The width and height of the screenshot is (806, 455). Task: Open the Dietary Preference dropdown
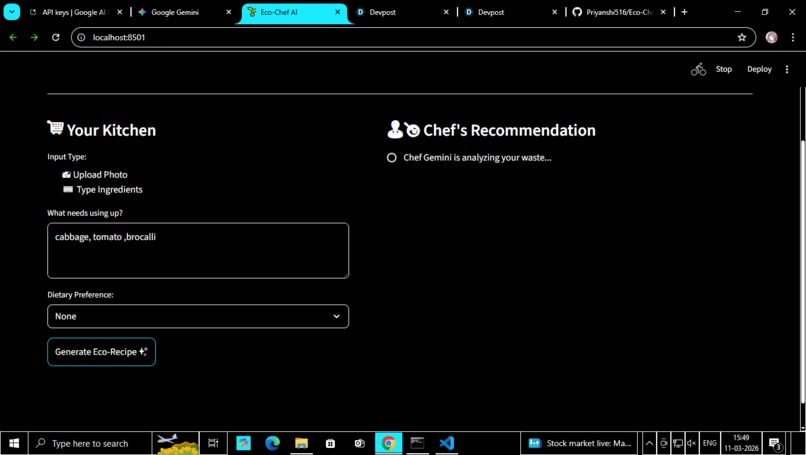point(198,316)
